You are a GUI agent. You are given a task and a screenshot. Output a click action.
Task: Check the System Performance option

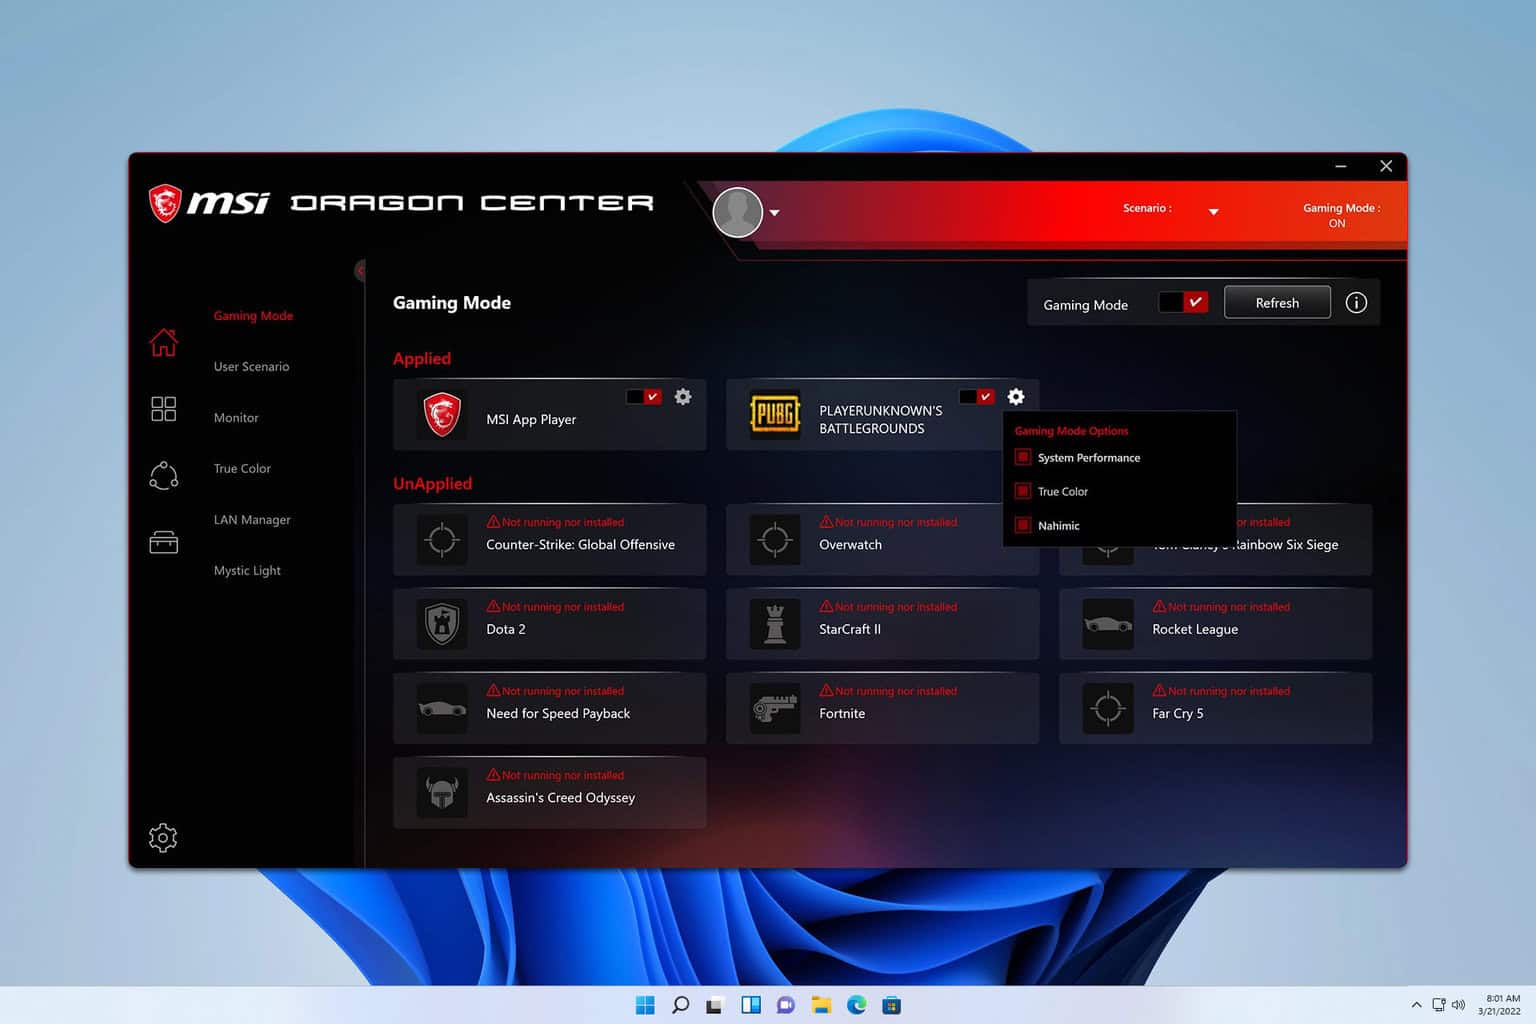pos(1023,458)
